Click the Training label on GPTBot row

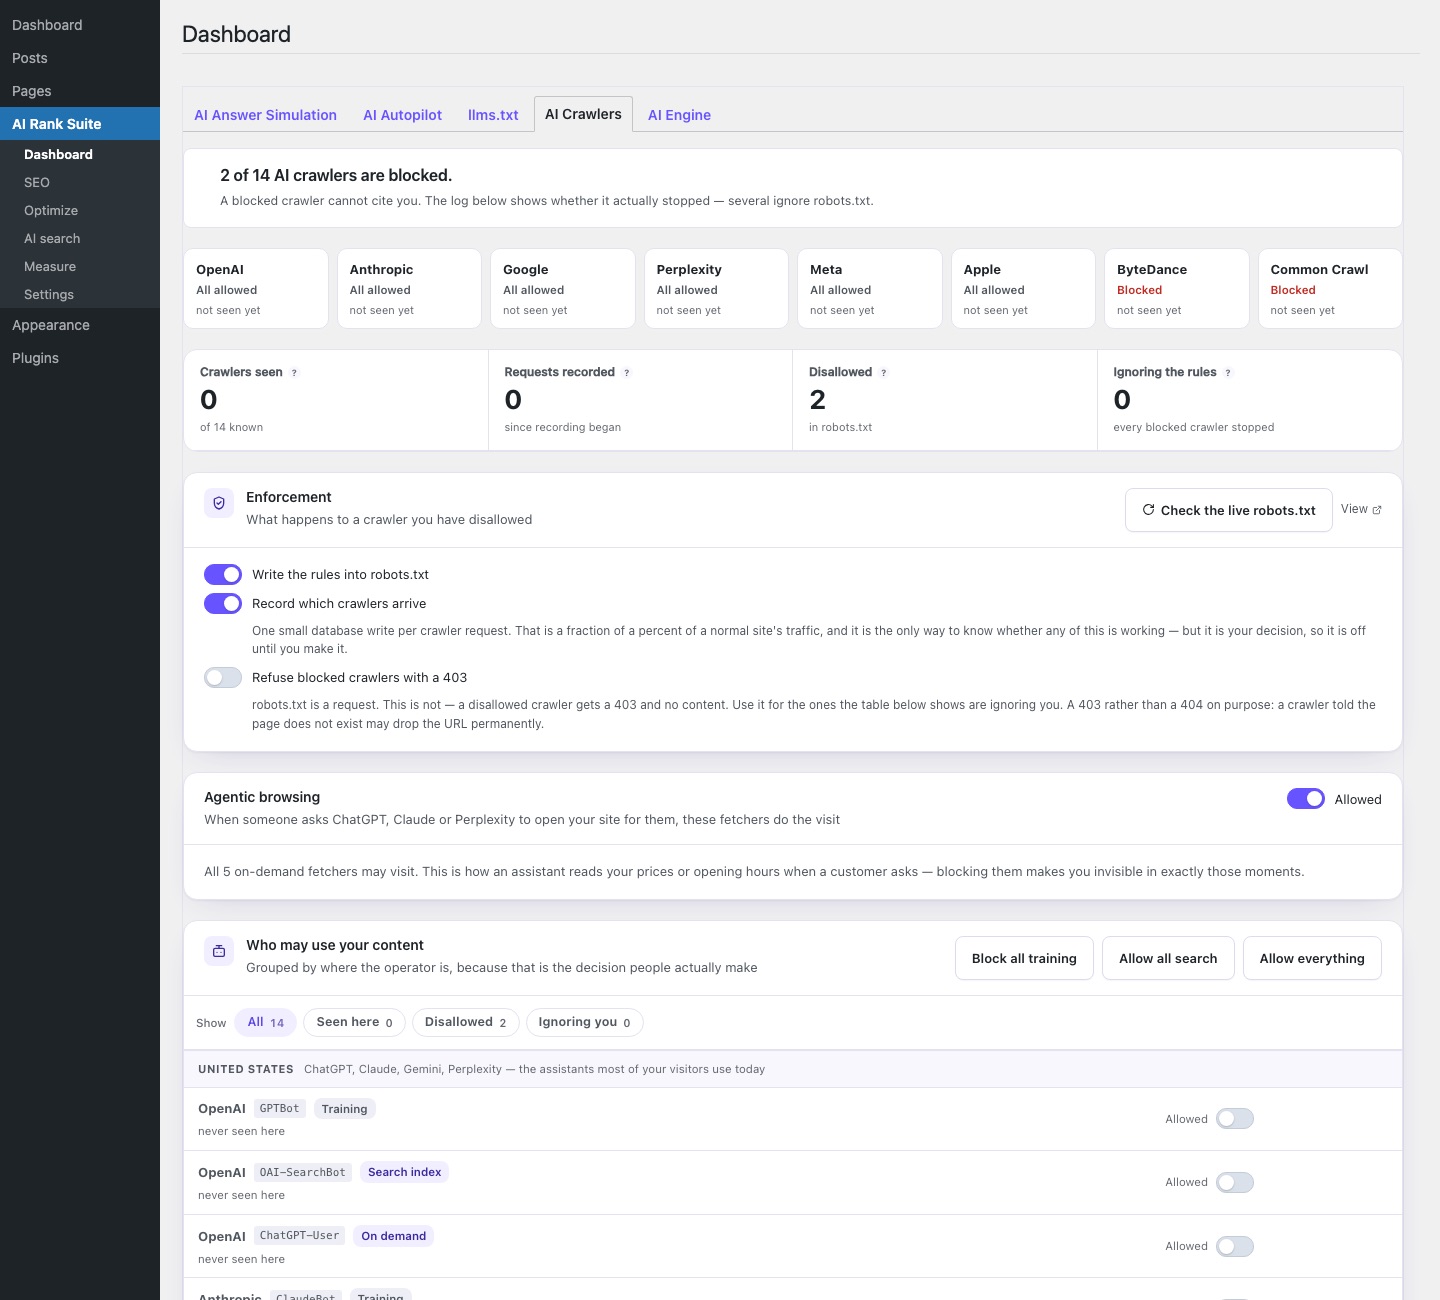[344, 1109]
